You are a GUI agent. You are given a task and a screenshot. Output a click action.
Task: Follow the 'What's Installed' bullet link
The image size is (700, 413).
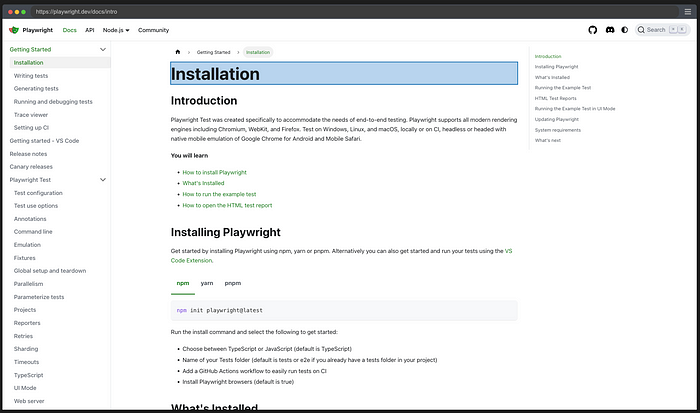[x=203, y=183]
